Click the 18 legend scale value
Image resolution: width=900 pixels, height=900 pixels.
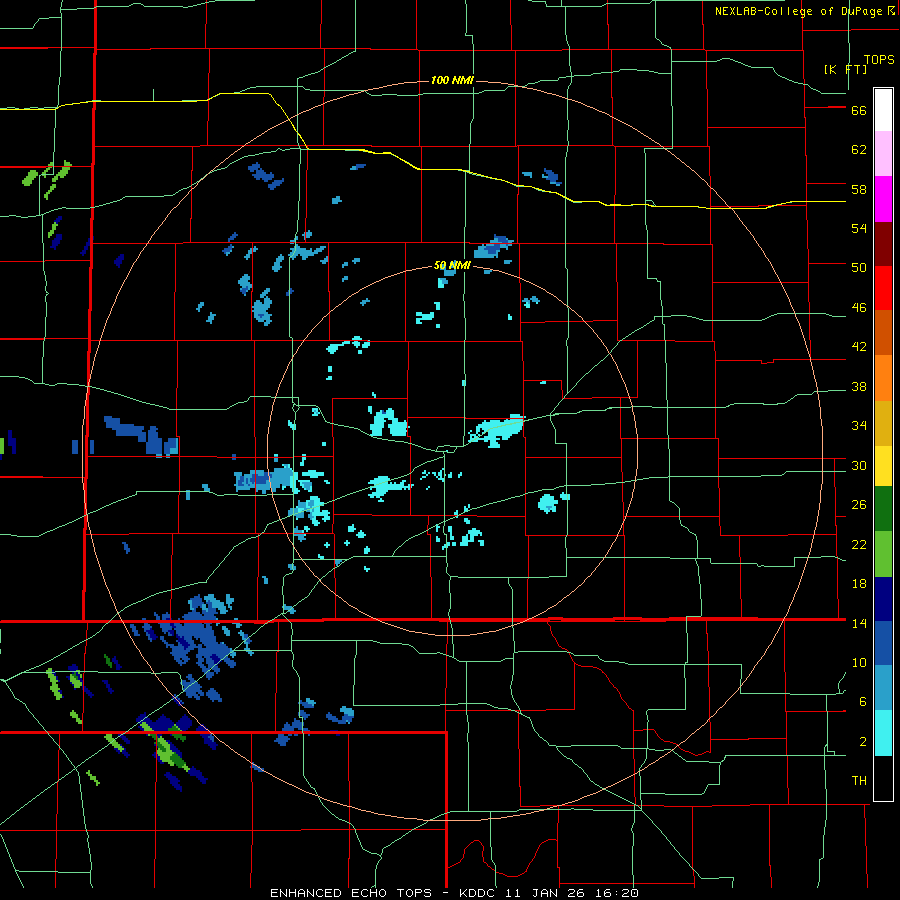pyautogui.click(x=859, y=584)
